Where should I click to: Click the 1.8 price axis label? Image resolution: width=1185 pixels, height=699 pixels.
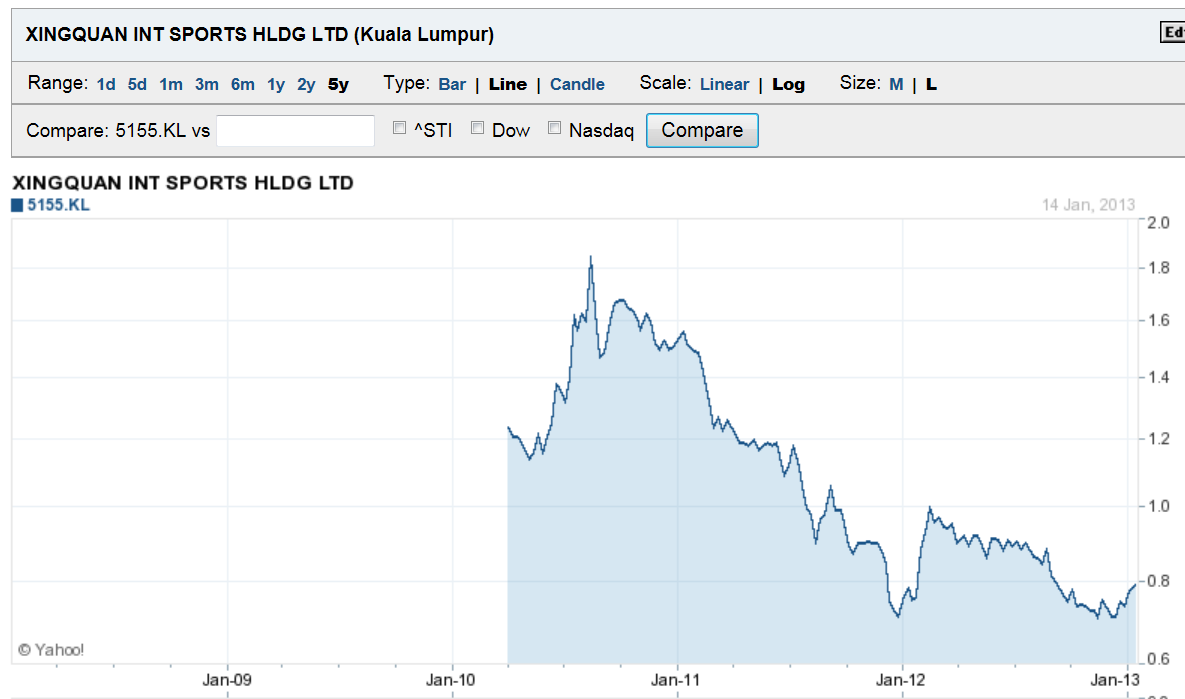1159,268
